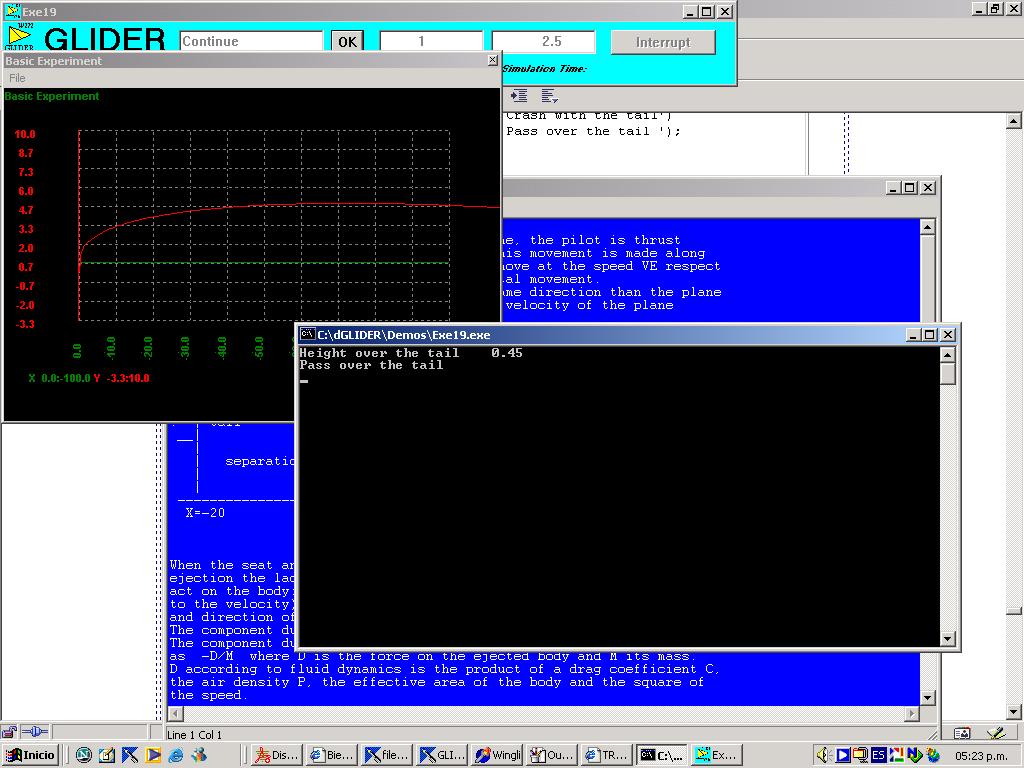Click the Continue input field
The image size is (1024, 768).
tap(251, 41)
